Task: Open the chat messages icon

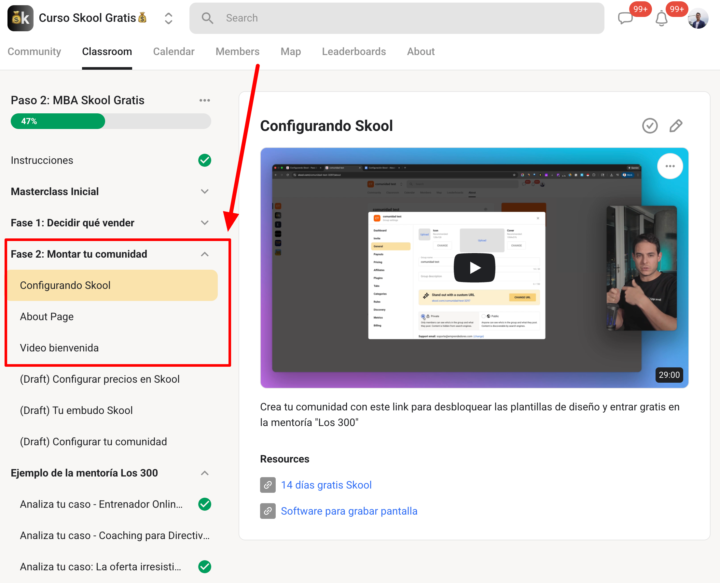Action: (626, 18)
